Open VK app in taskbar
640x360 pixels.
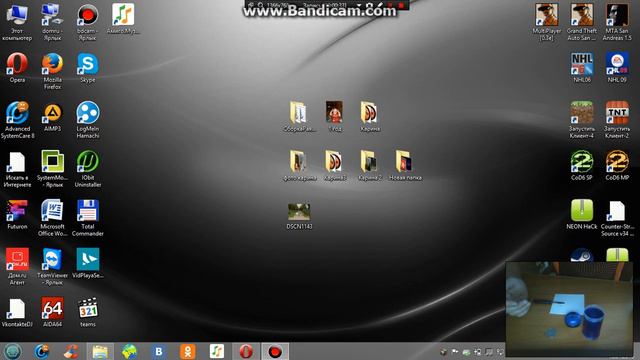[x=158, y=351]
